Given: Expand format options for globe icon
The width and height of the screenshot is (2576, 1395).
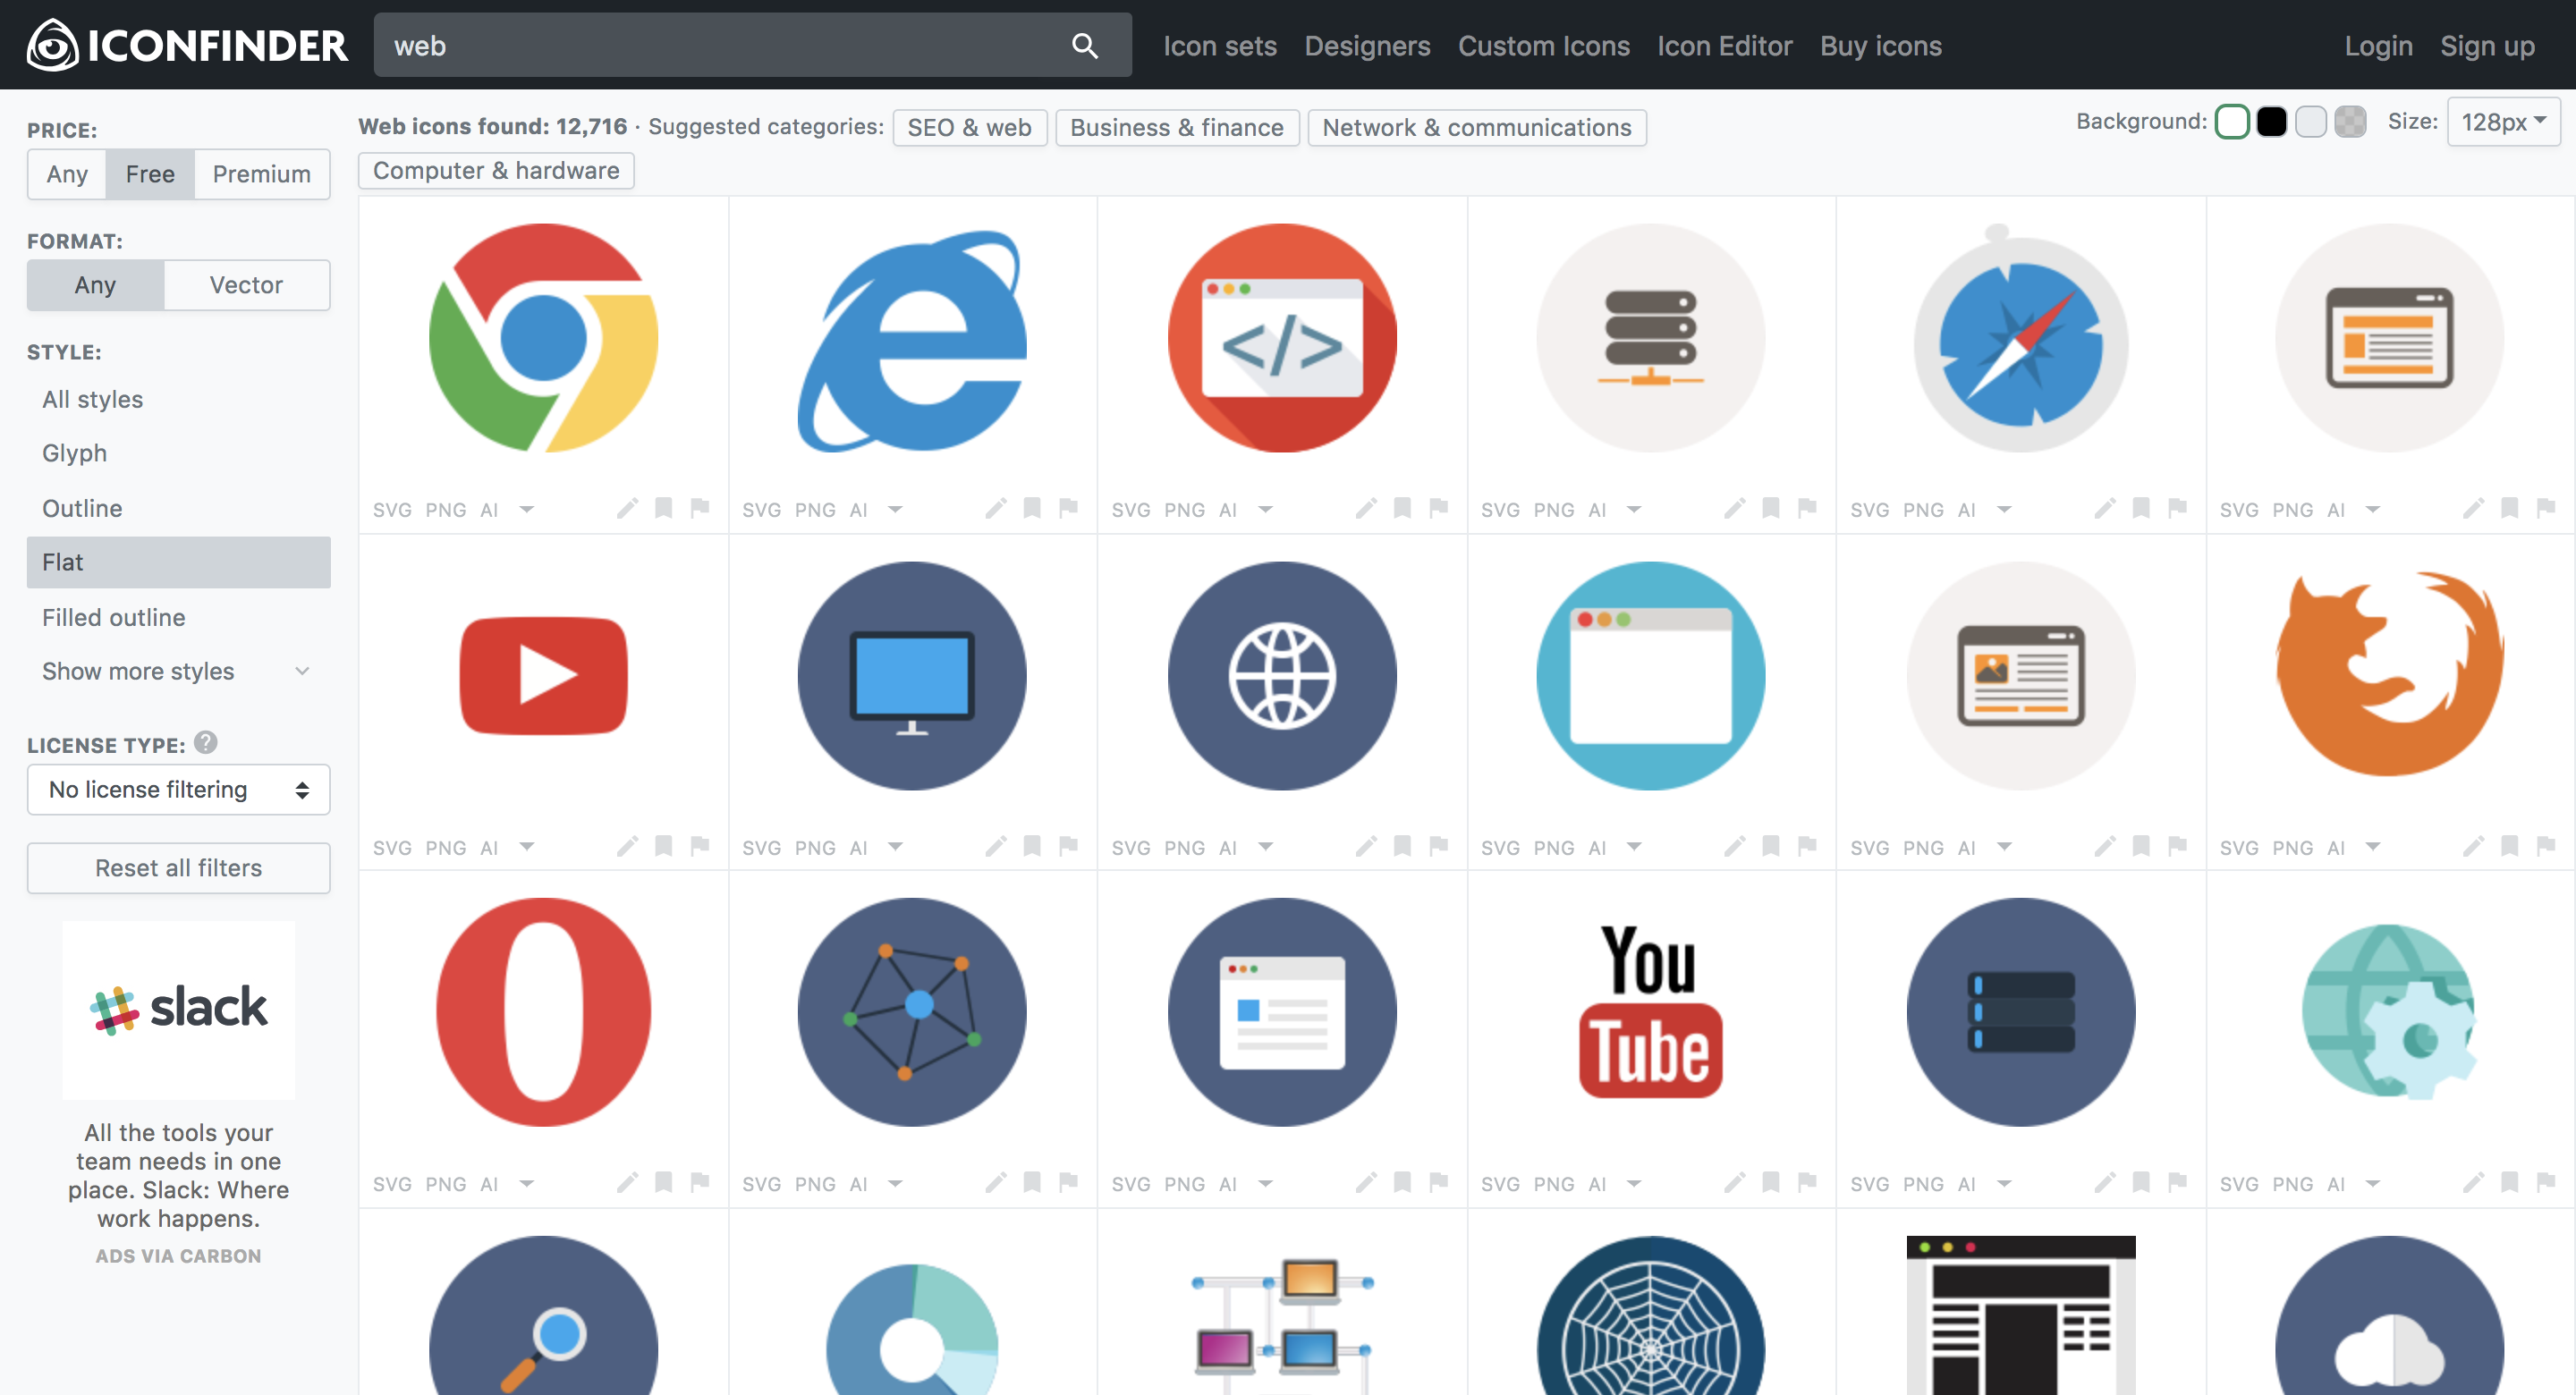Looking at the screenshot, I should tap(1266, 847).
